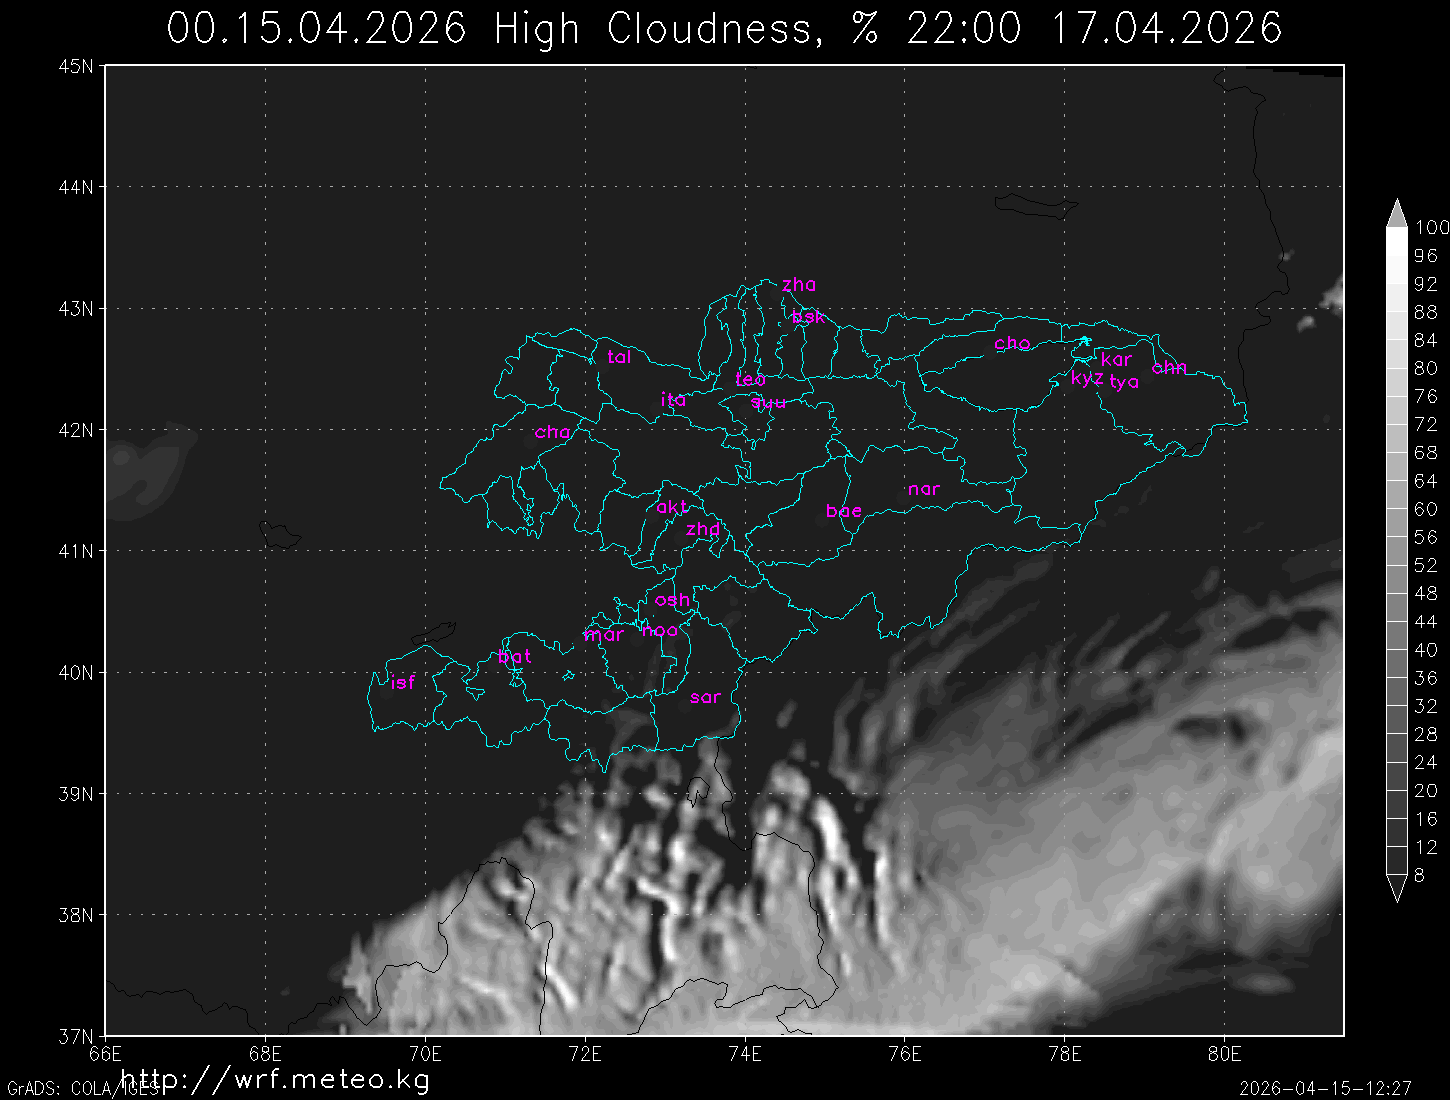Click the 'bae' station marker
Screen dimensions: 1450x1100
point(844,512)
